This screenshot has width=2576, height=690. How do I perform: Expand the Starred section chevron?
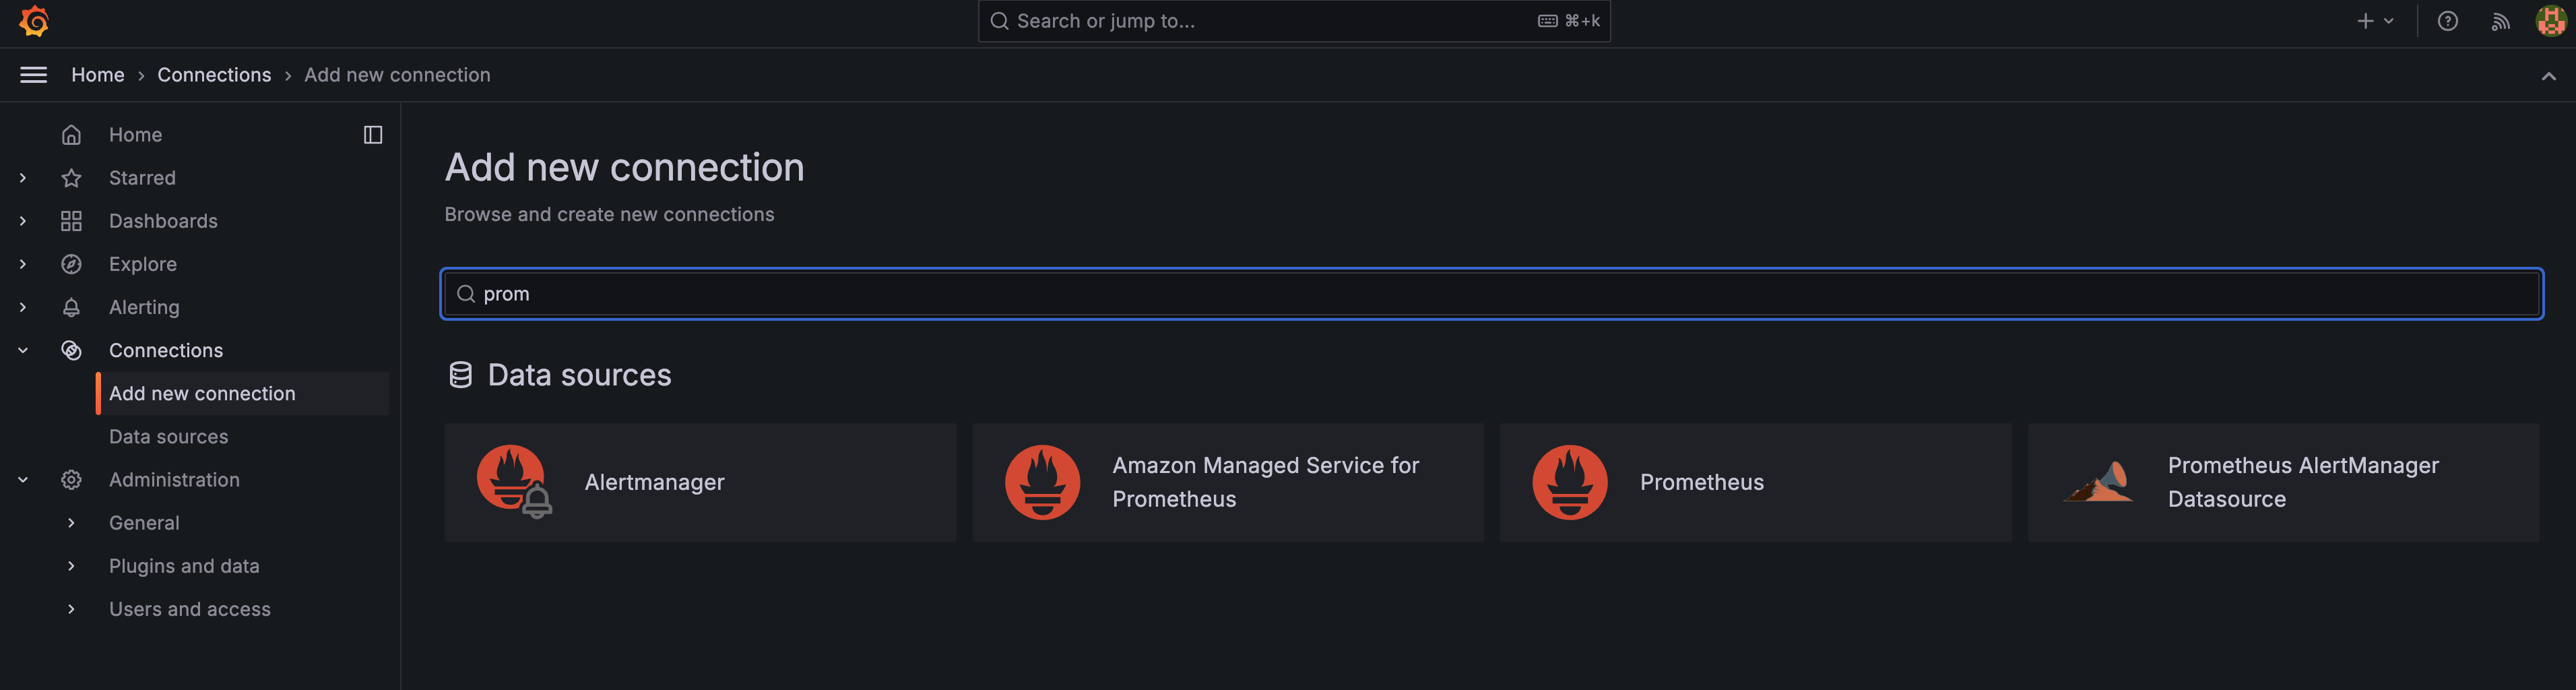tap(23, 178)
